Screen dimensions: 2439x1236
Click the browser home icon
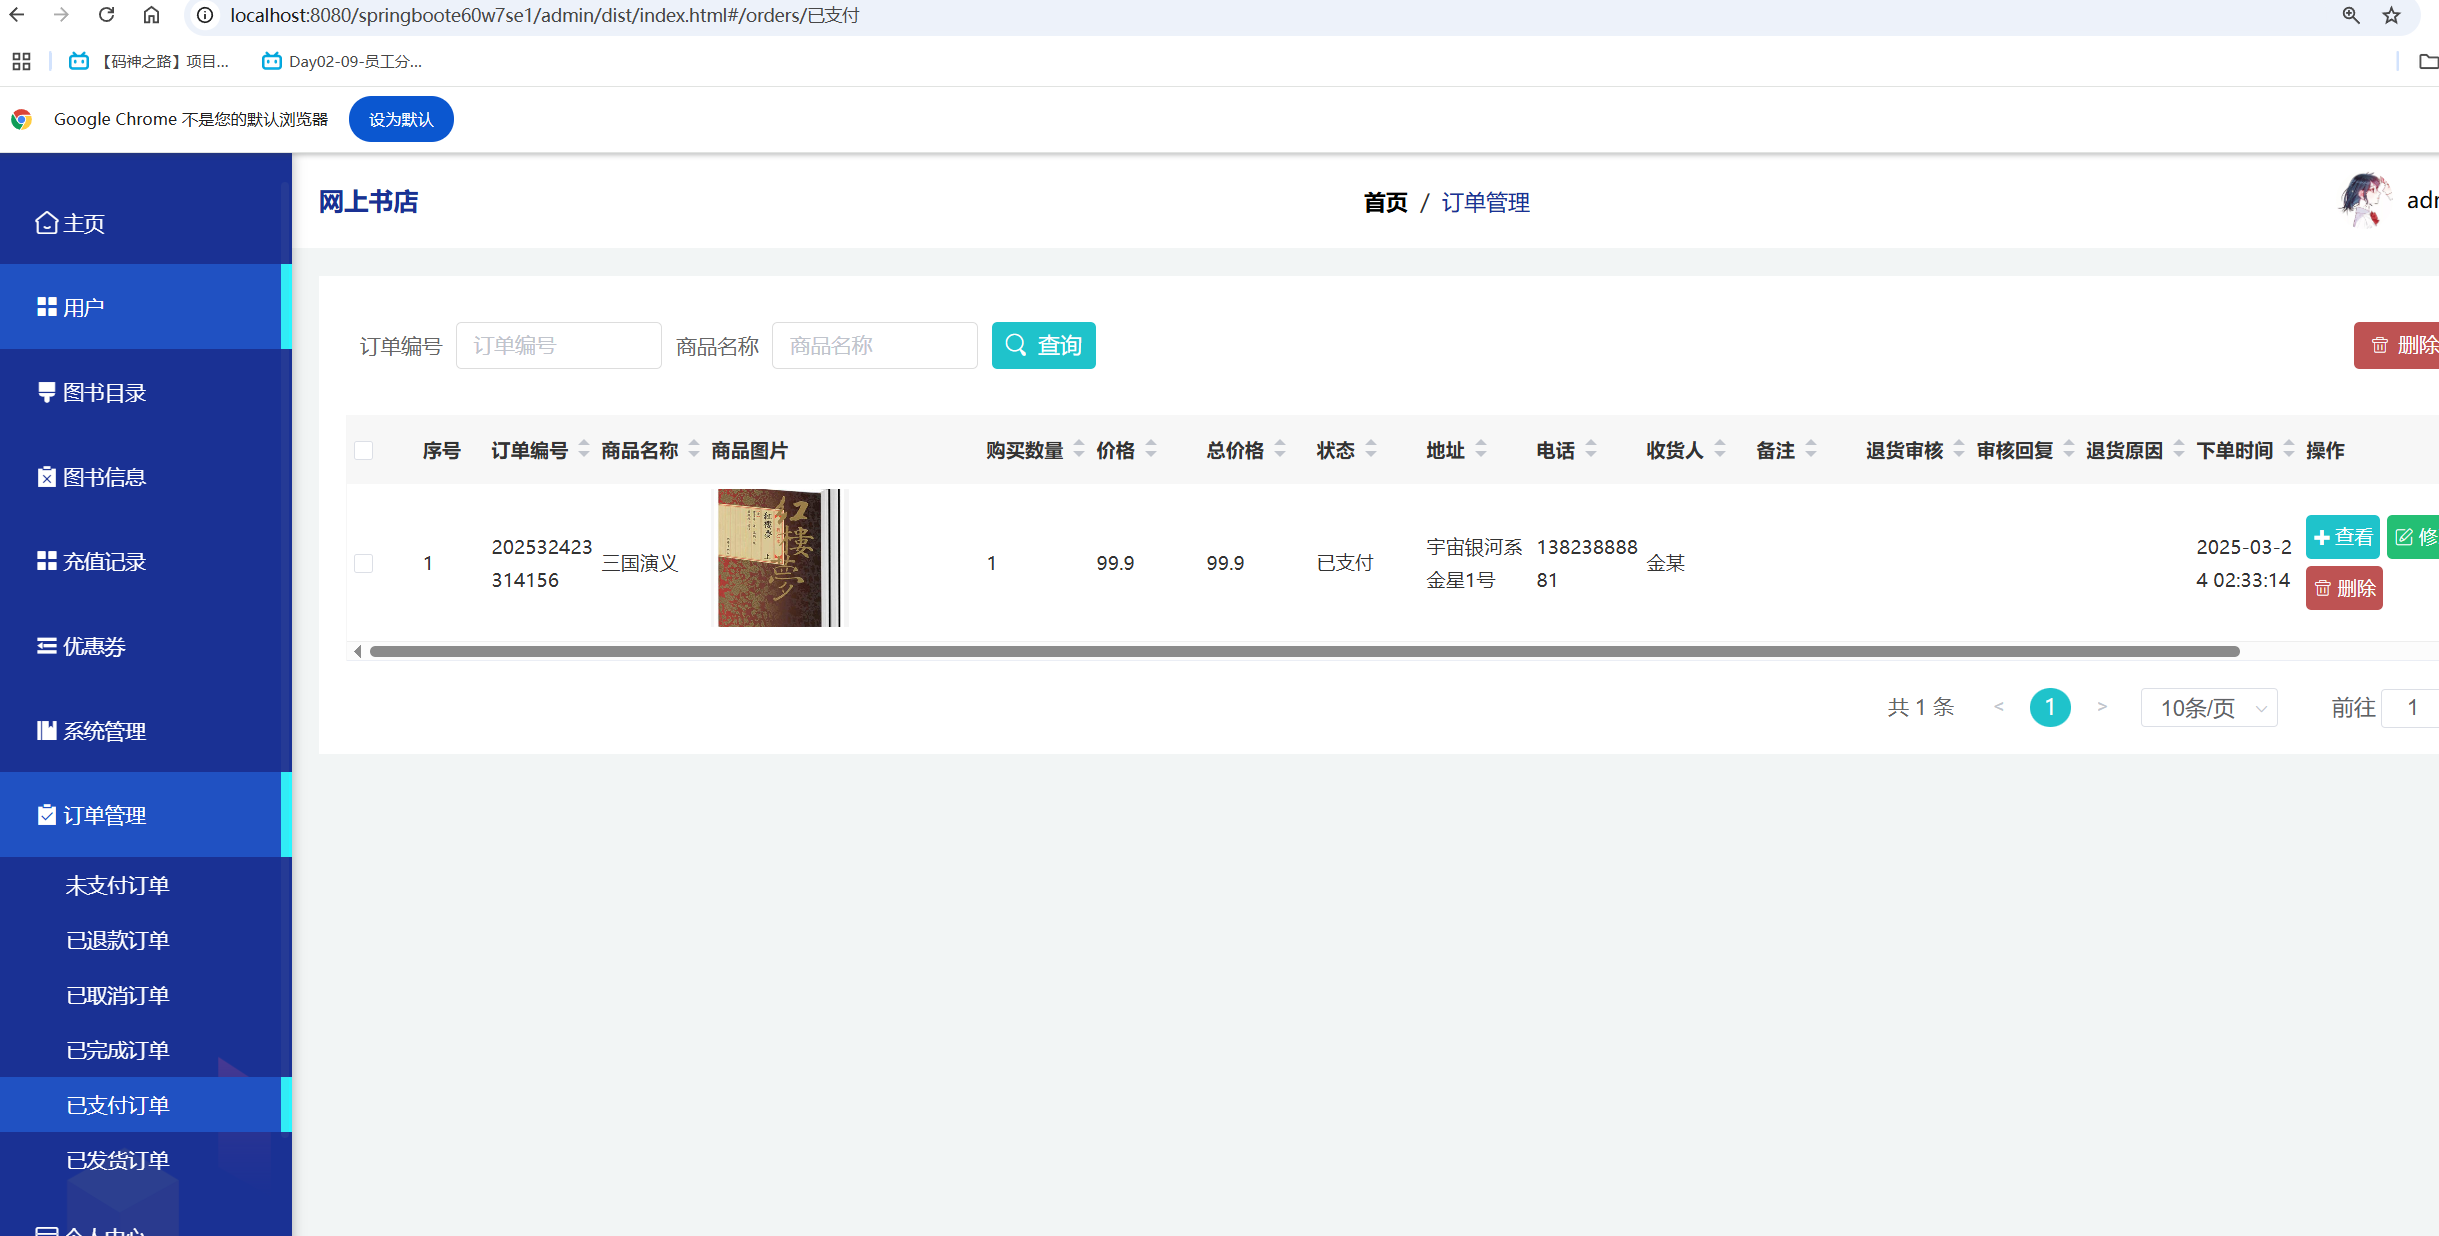click(x=151, y=15)
